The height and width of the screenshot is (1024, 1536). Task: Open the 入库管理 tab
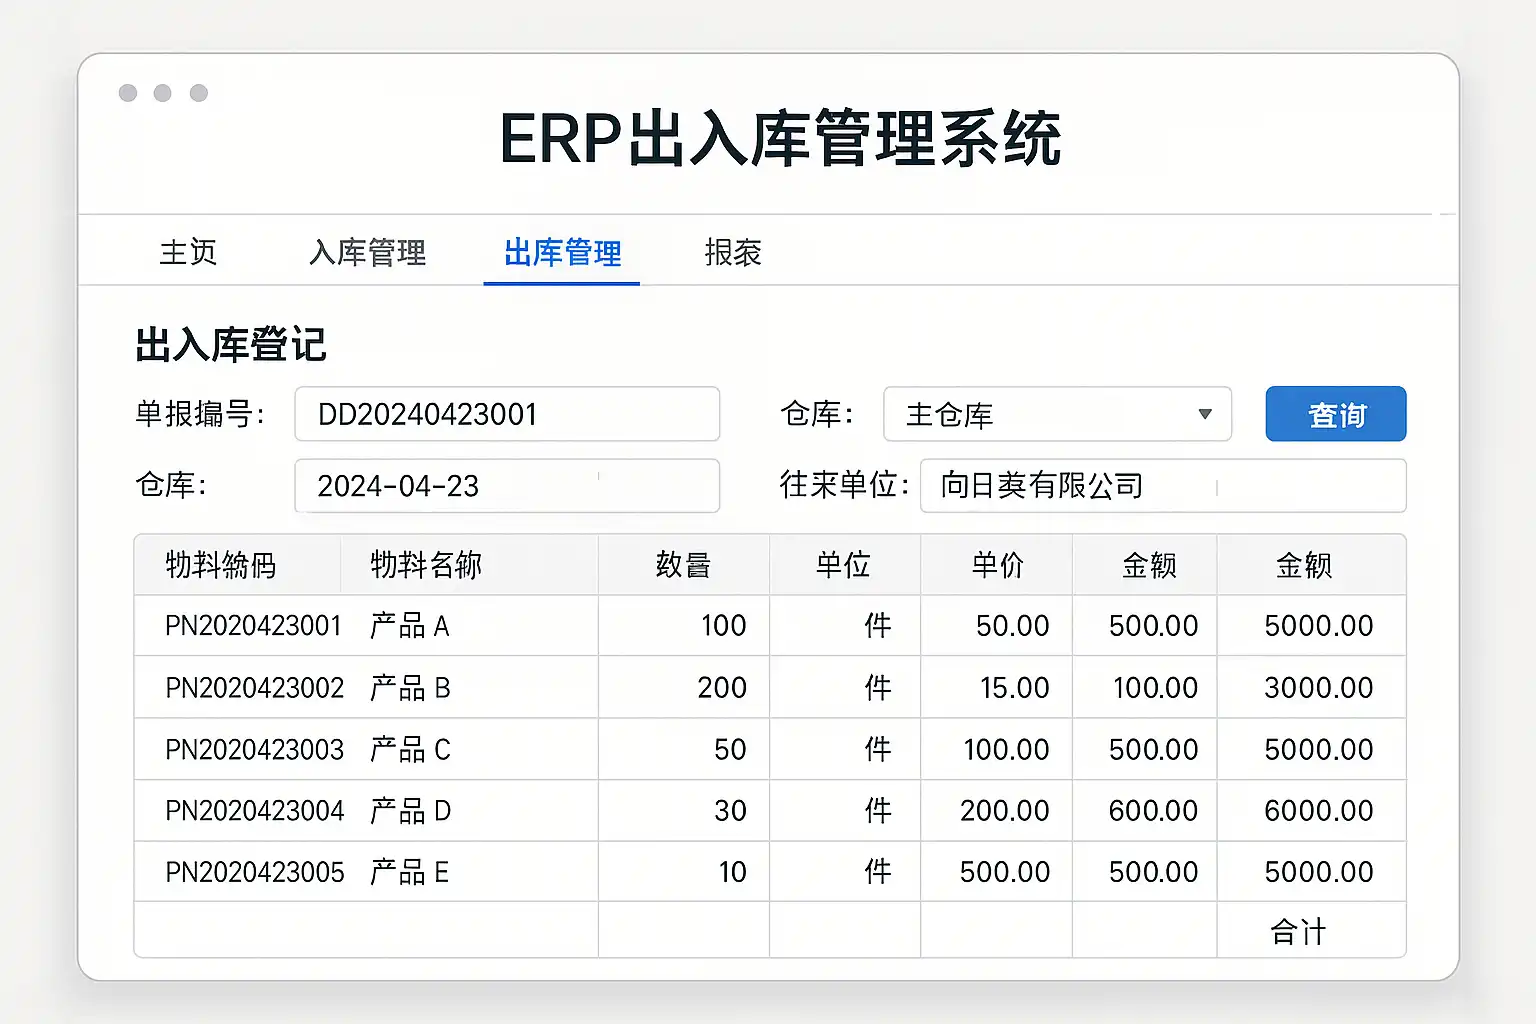367,253
